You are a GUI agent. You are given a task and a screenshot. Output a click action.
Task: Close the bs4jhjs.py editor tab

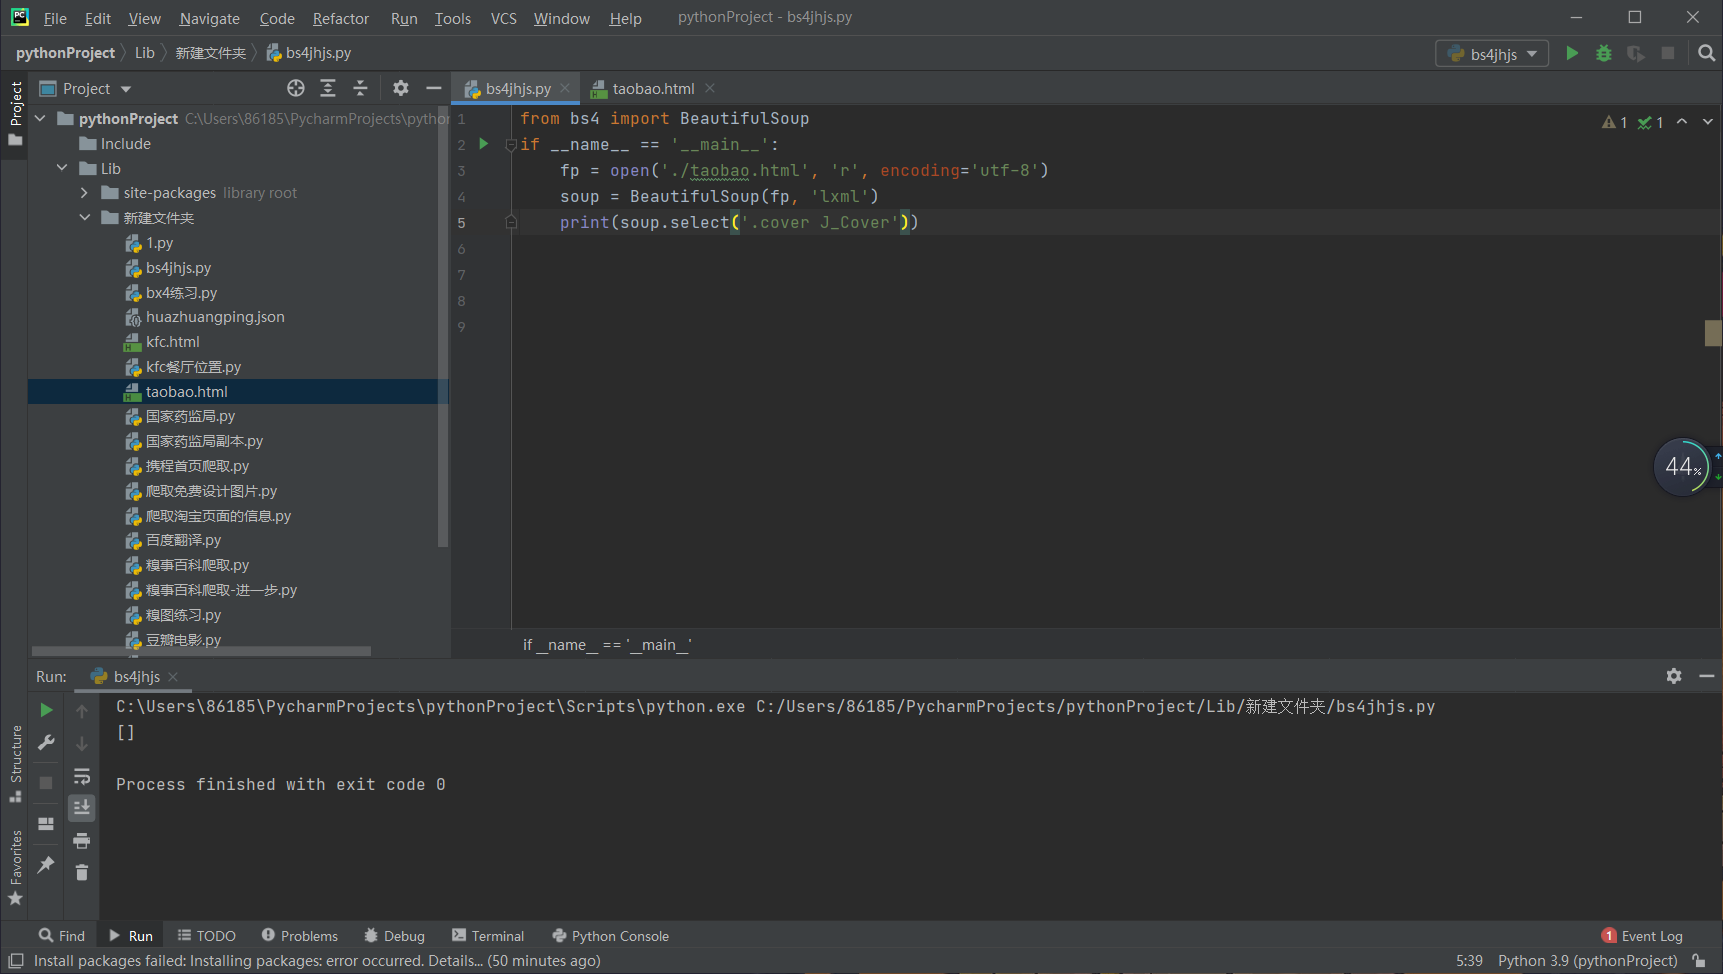coord(565,88)
